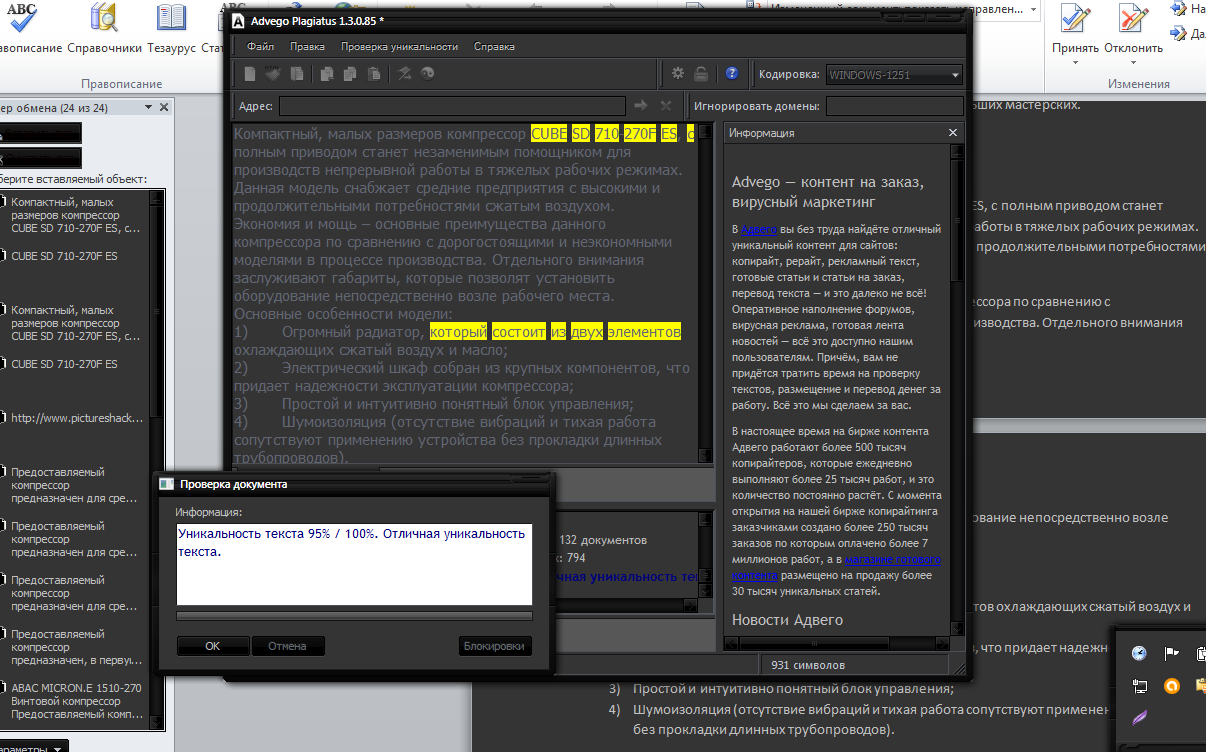Expand the Отклонить dropdown arrow in Word
The height and width of the screenshot is (752, 1206).
tap(1133, 62)
